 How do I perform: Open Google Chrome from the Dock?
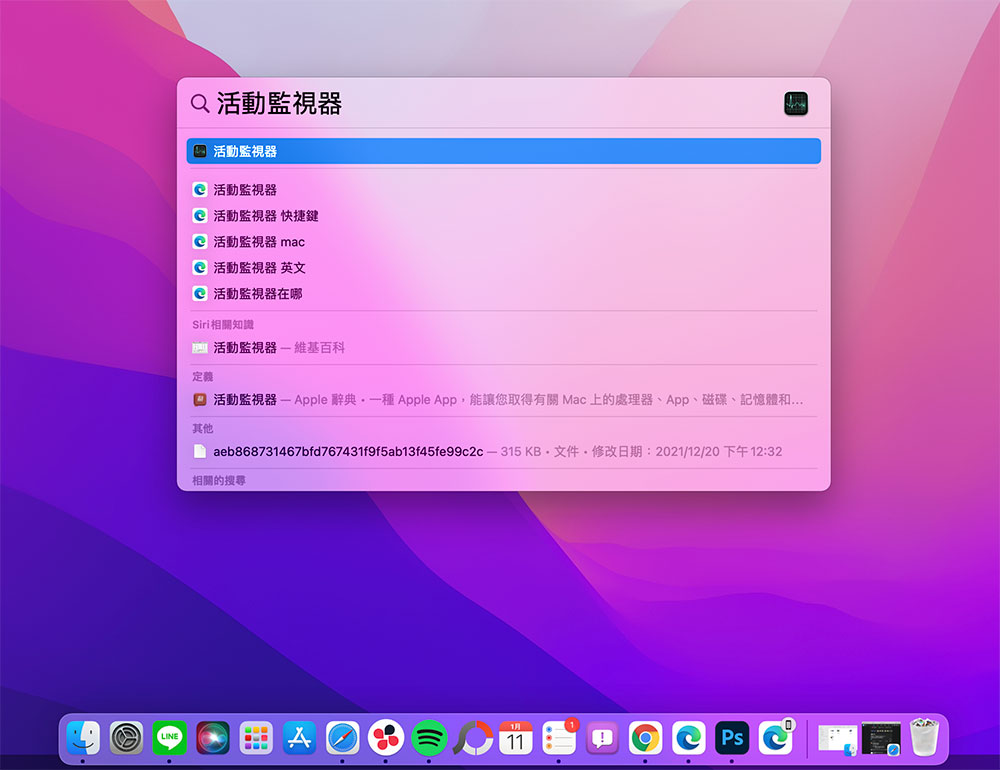click(645, 738)
